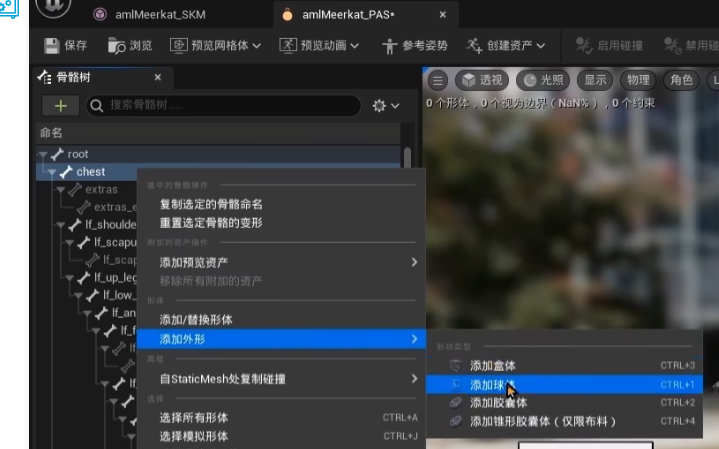Close the amlMeerkat_PAS tab
The height and width of the screenshot is (449, 719).
click(x=442, y=15)
